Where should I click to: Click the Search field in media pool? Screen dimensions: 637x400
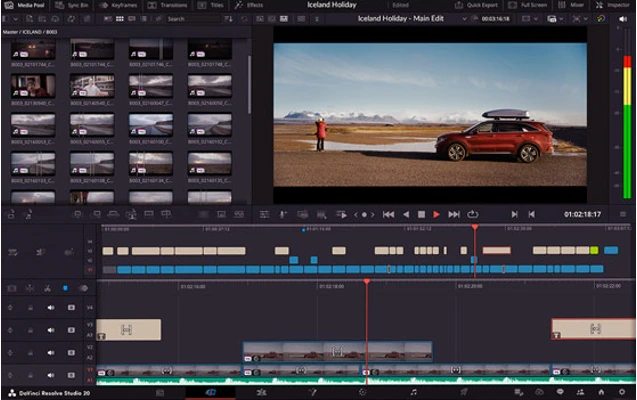[x=191, y=19]
